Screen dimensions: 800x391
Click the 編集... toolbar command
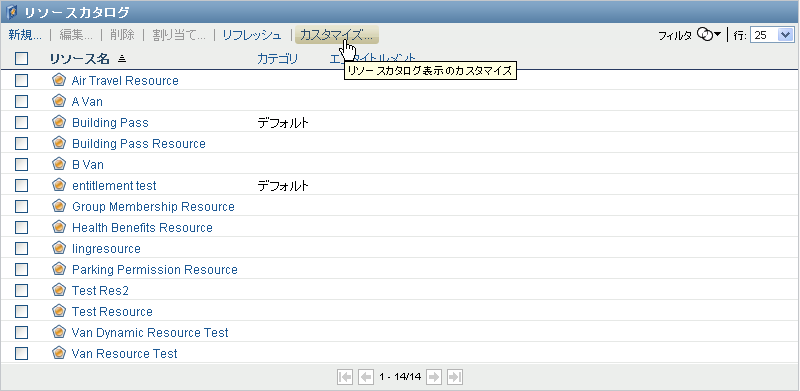tap(76, 35)
